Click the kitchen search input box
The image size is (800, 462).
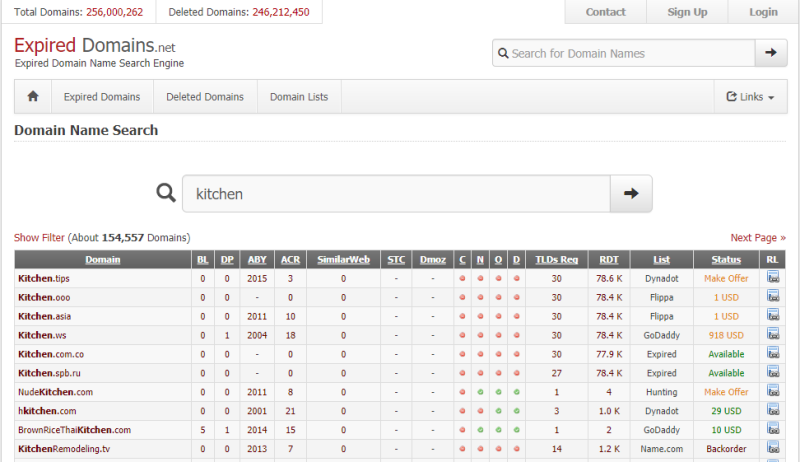pyautogui.click(x=396, y=193)
